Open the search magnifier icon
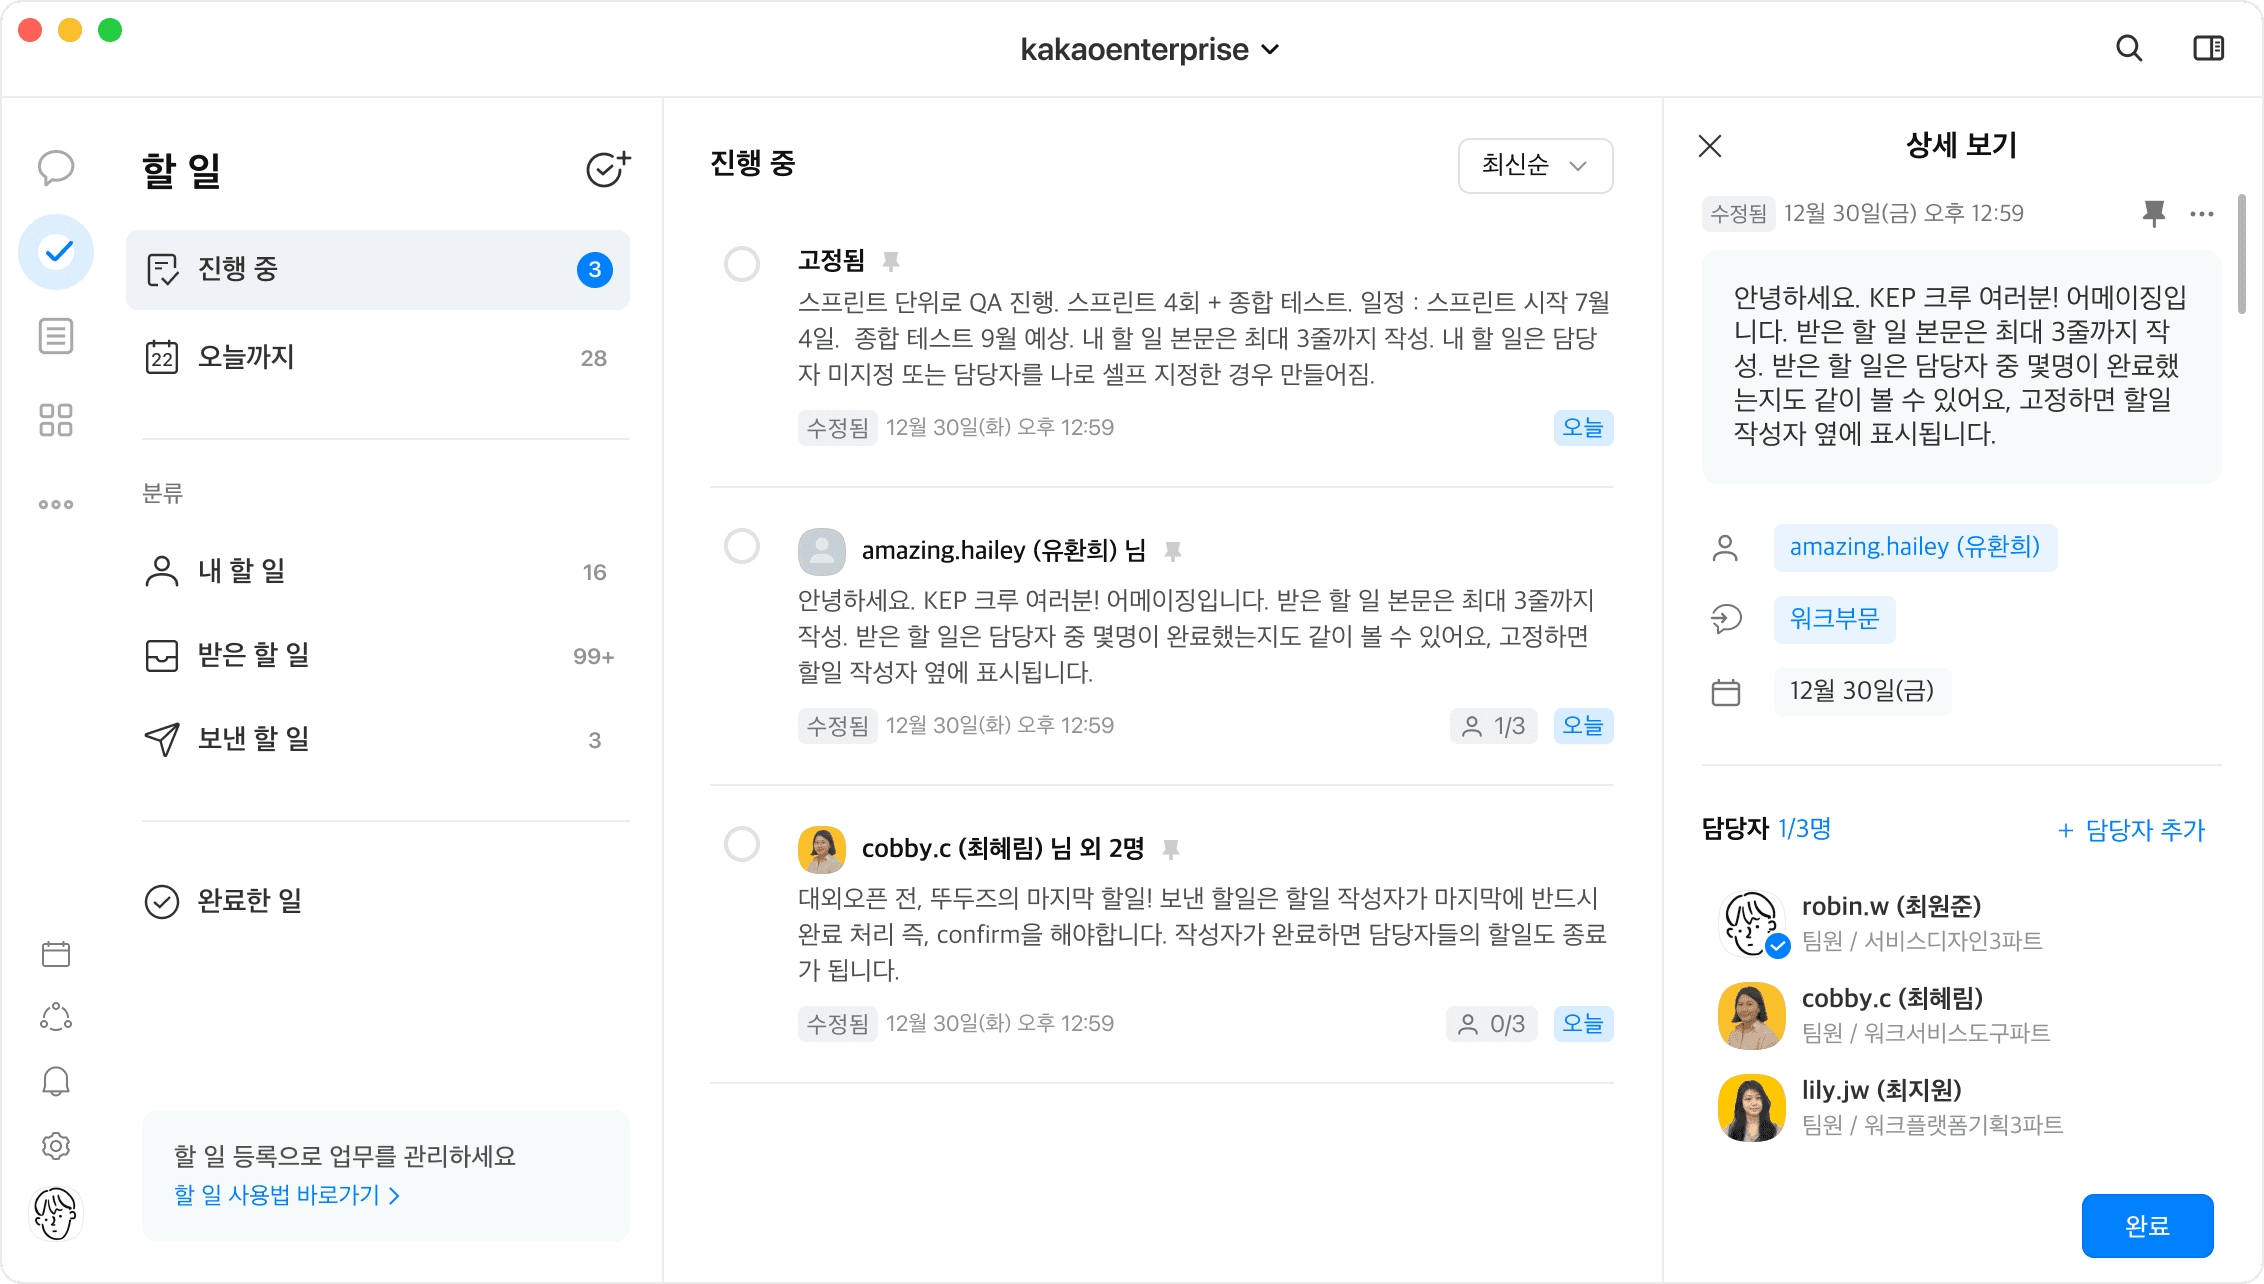 point(2129,48)
